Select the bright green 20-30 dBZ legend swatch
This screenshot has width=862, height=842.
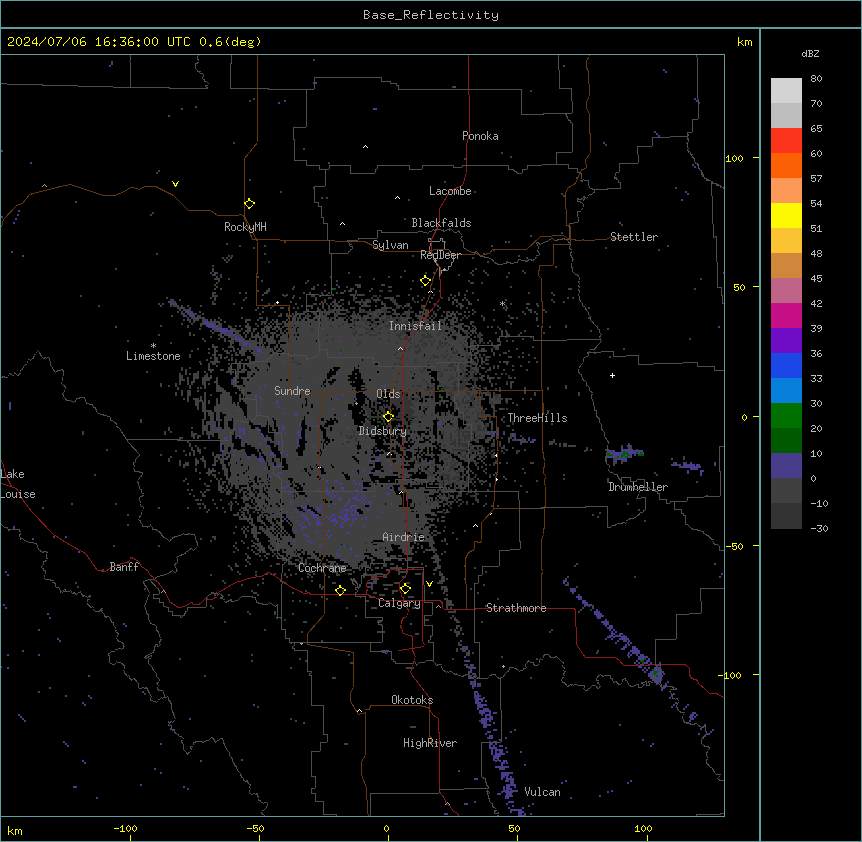[786, 416]
